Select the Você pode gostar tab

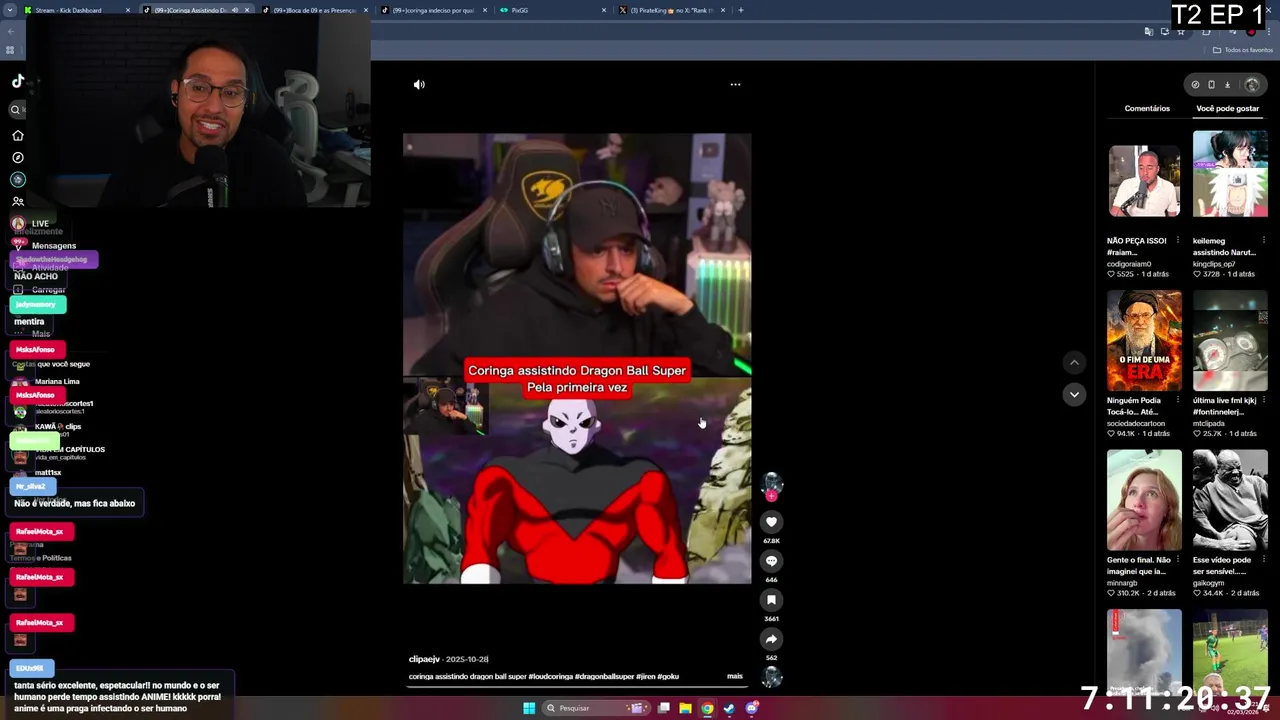(x=1227, y=108)
